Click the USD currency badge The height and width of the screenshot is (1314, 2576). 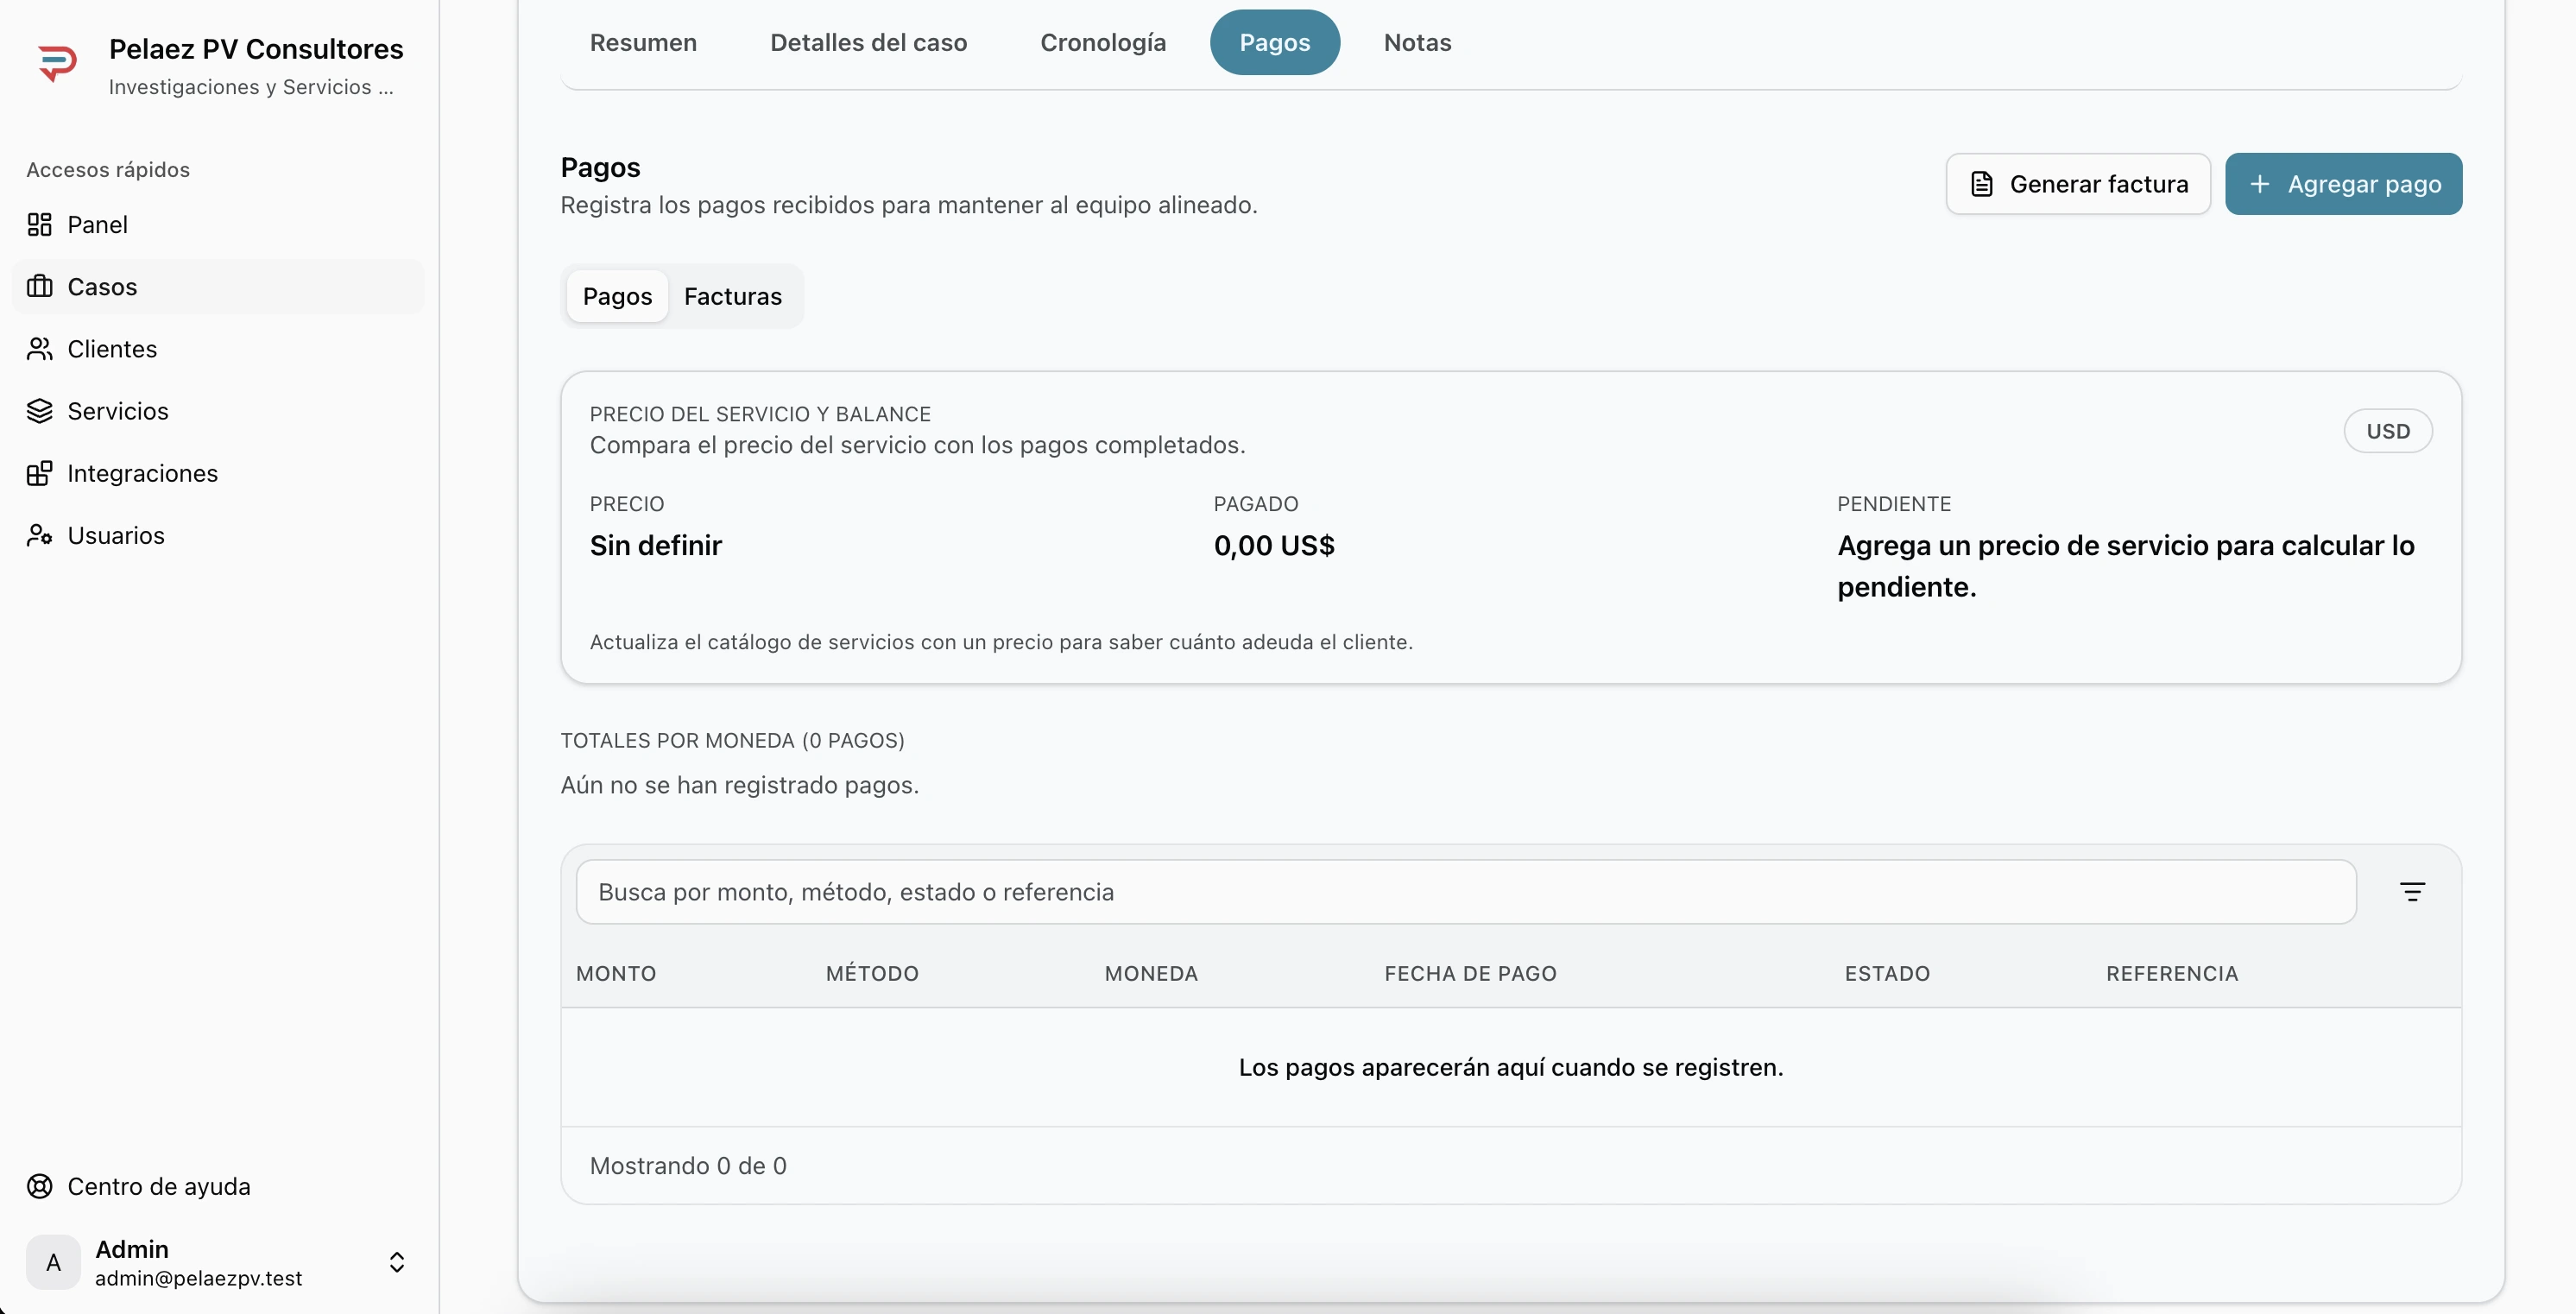tap(2388, 430)
